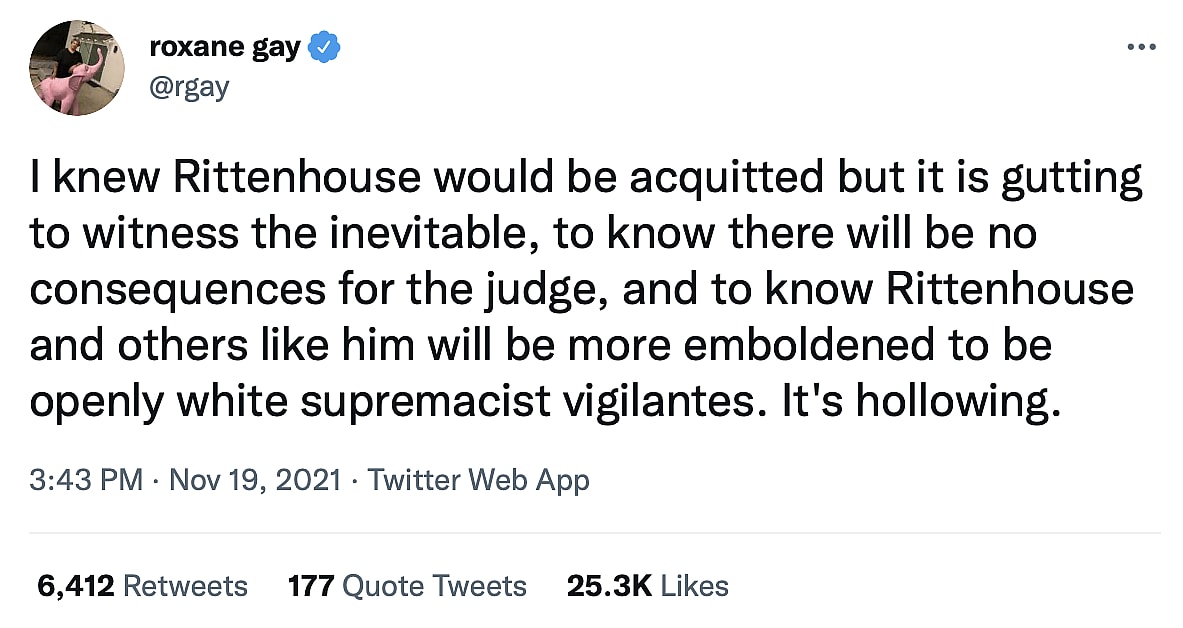The height and width of the screenshot is (628, 1183).
Task: Open the @rgay handle link
Action: tap(188, 87)
